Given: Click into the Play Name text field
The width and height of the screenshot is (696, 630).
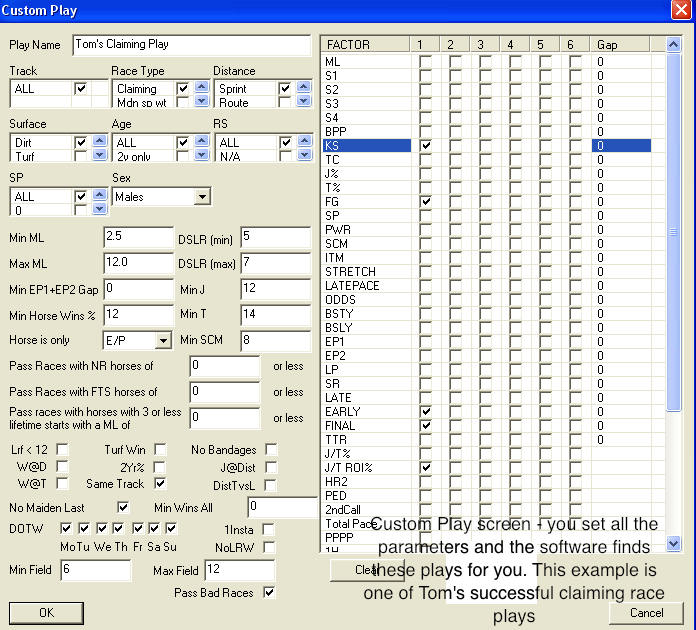Looking at the screenshot, I should pos(191,45).
